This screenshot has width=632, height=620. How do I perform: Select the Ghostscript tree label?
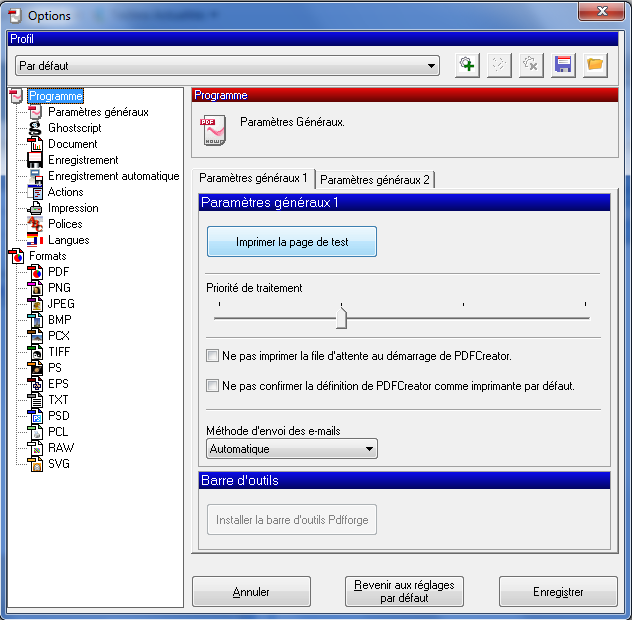(x=75, y=128)
